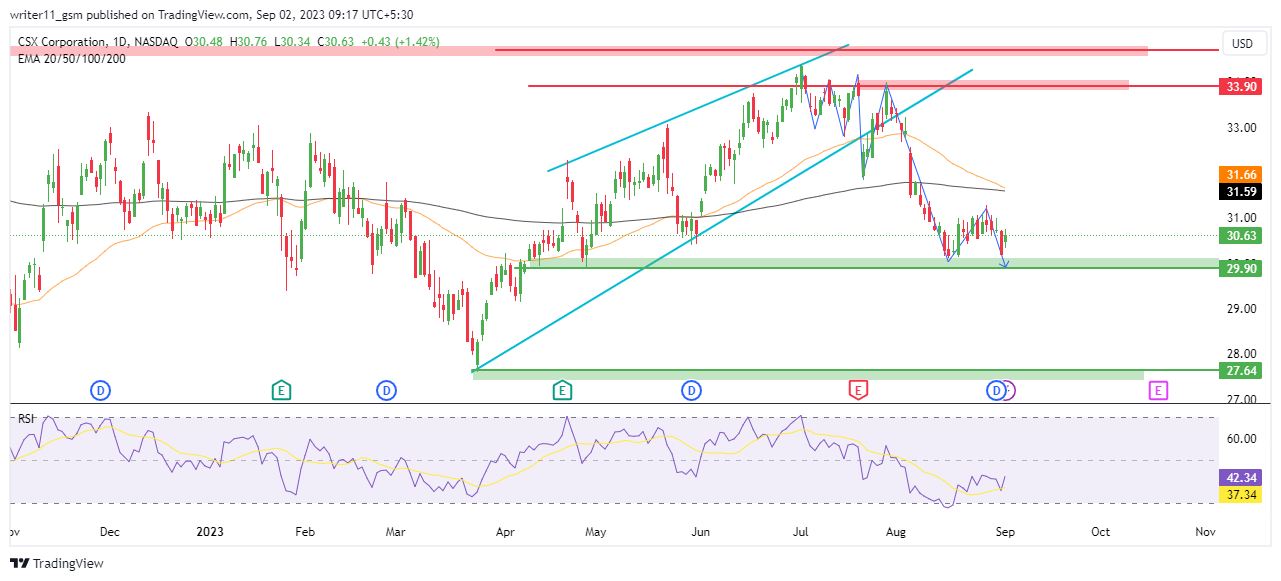Click the 29.00 price axis value
Screen dimensions: 1281x581
tap(1242, 308)
